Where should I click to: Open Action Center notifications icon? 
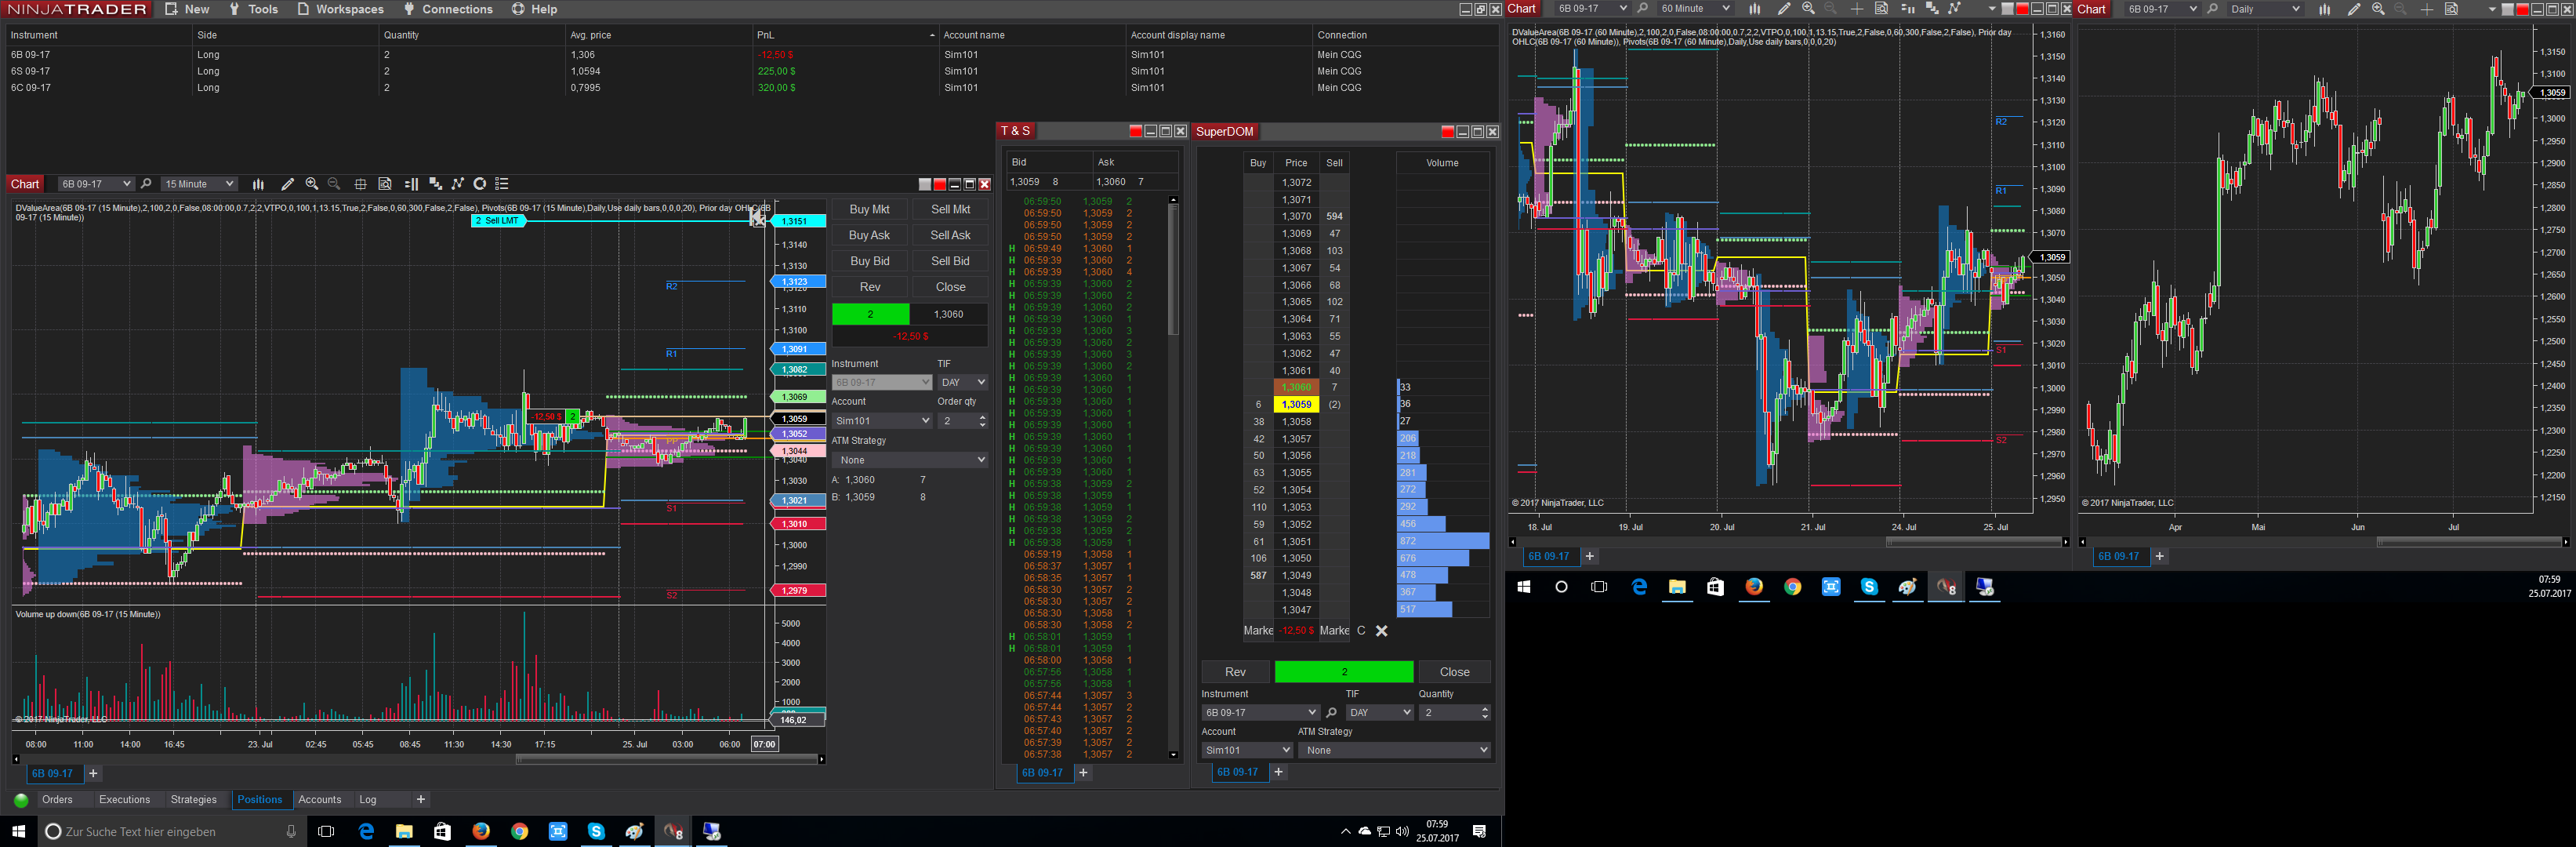coord(1480,831)
